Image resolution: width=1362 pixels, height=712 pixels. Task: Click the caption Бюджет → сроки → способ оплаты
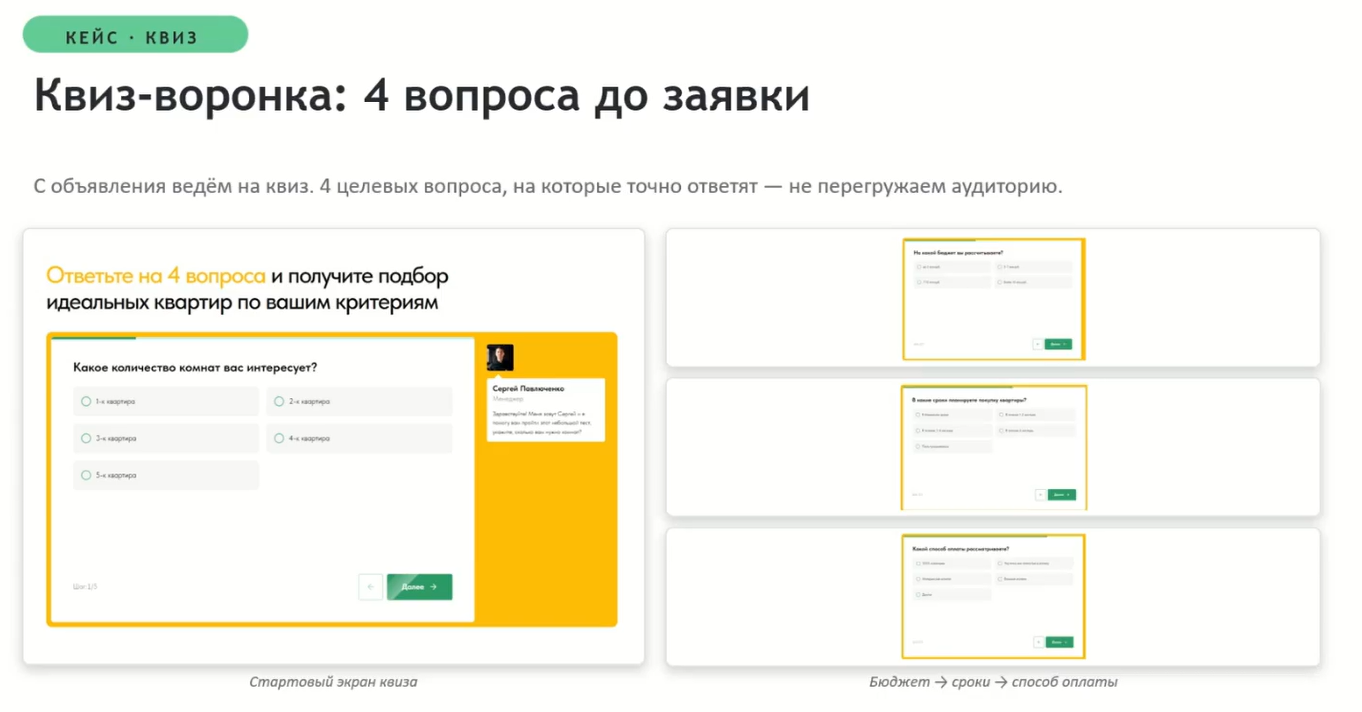coord(993,682)
